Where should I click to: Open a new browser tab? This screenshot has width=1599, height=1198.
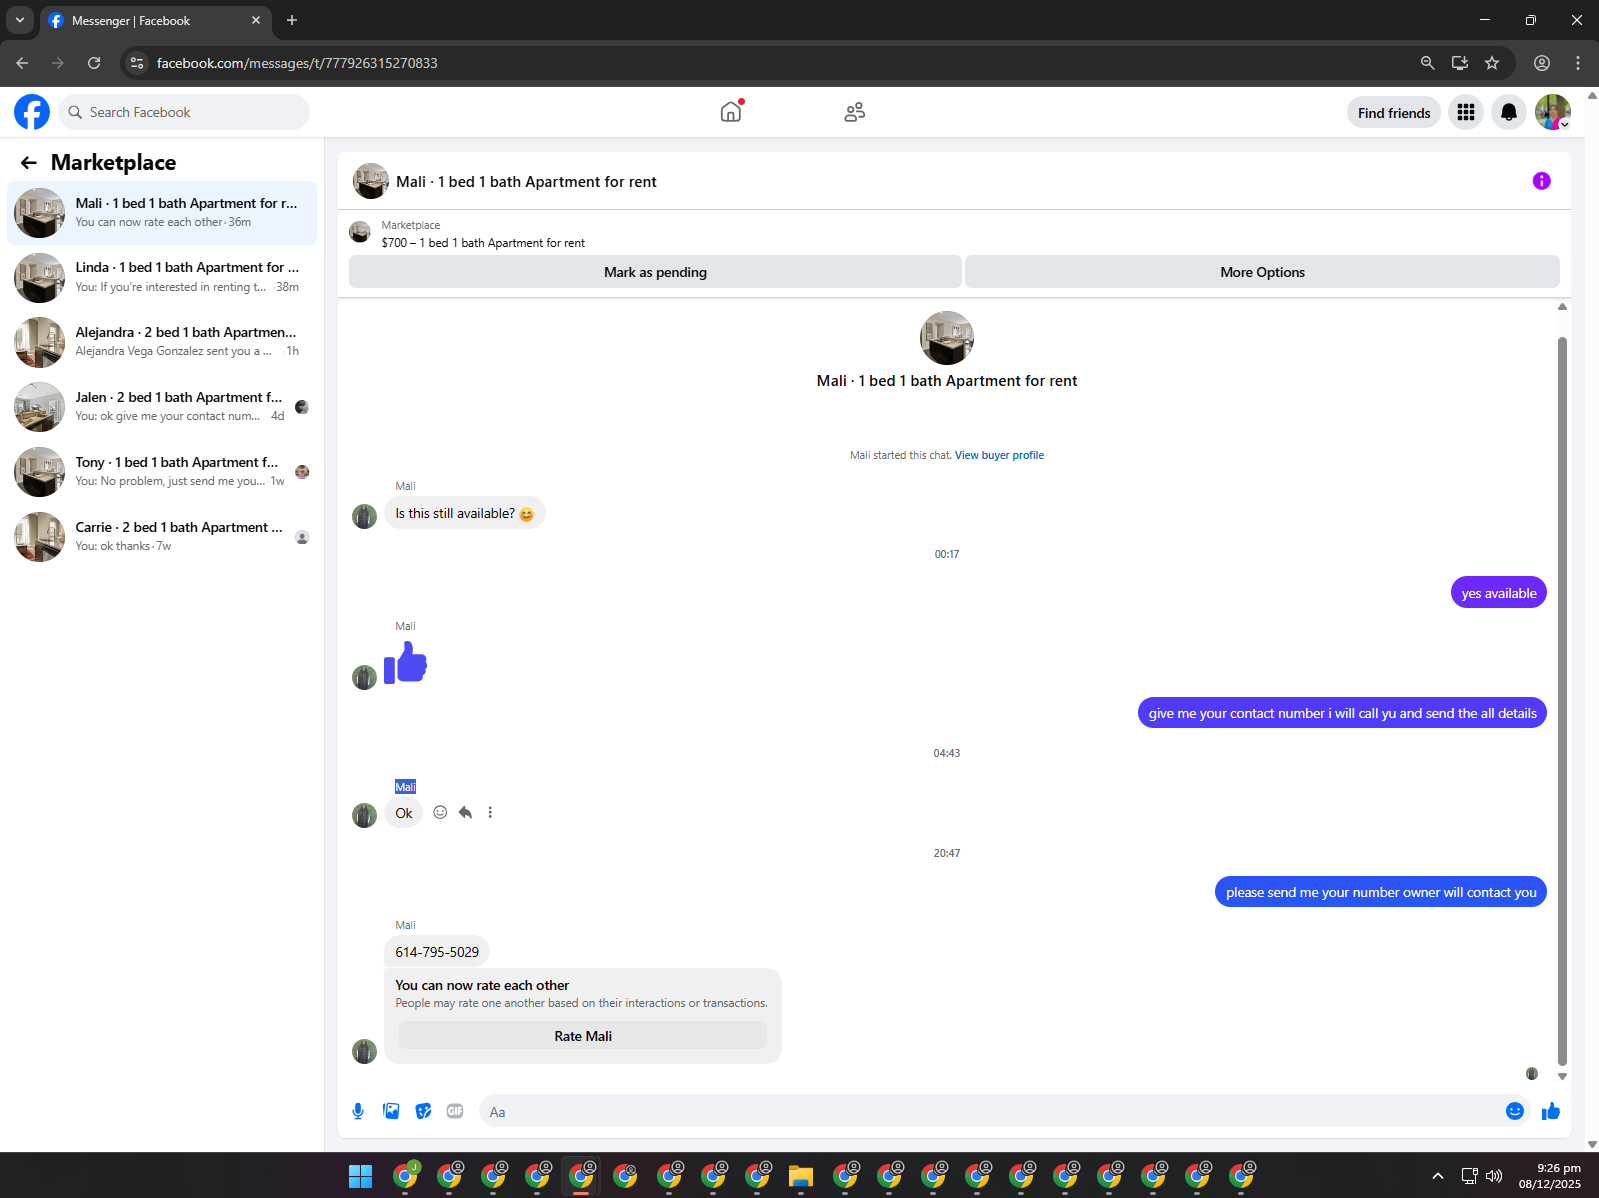[x=292, y=20]
